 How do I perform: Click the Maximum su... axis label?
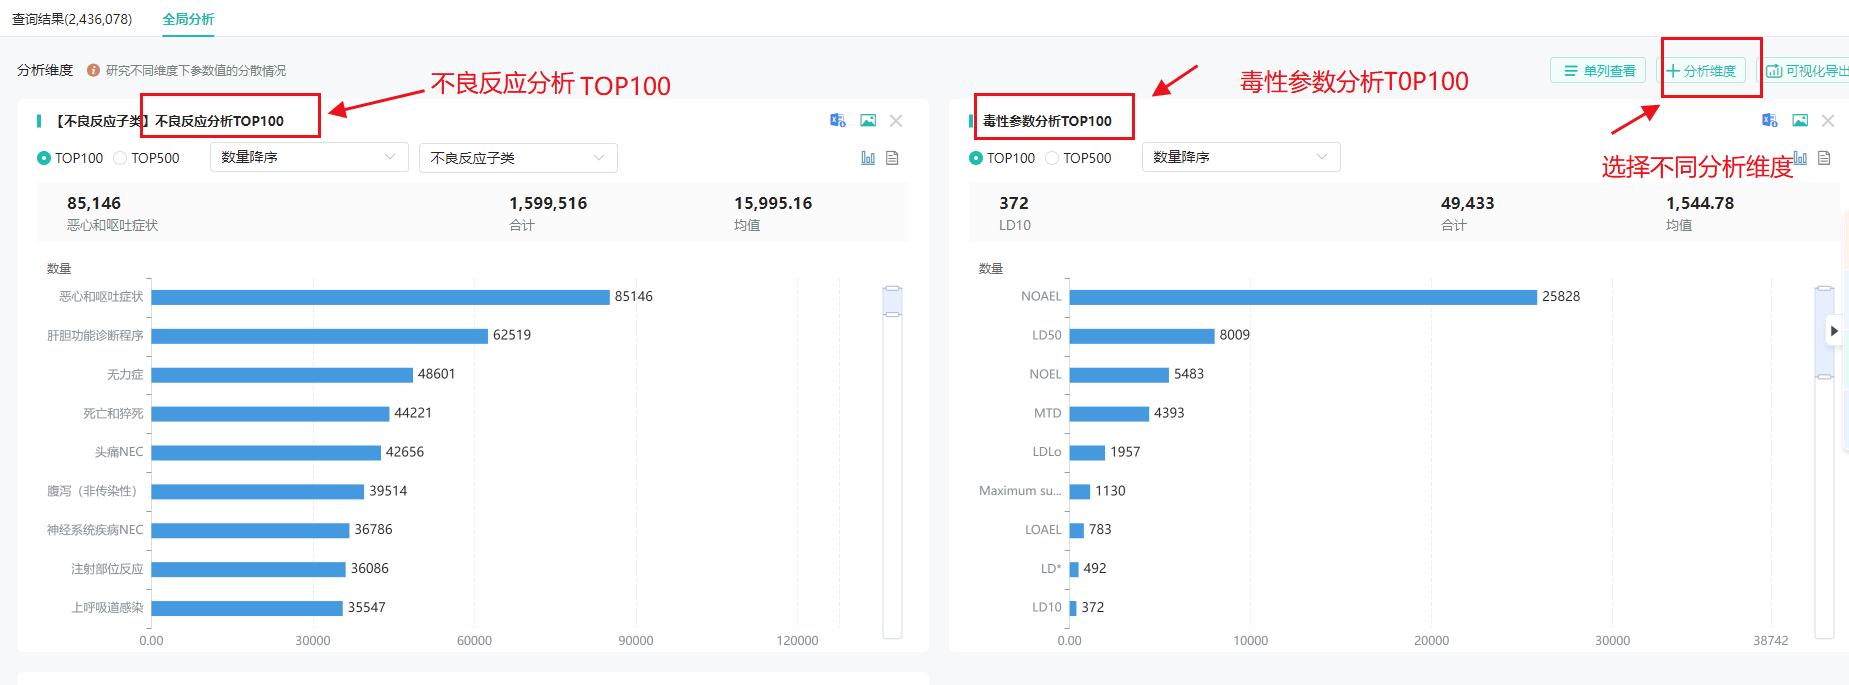(1020, 491)
